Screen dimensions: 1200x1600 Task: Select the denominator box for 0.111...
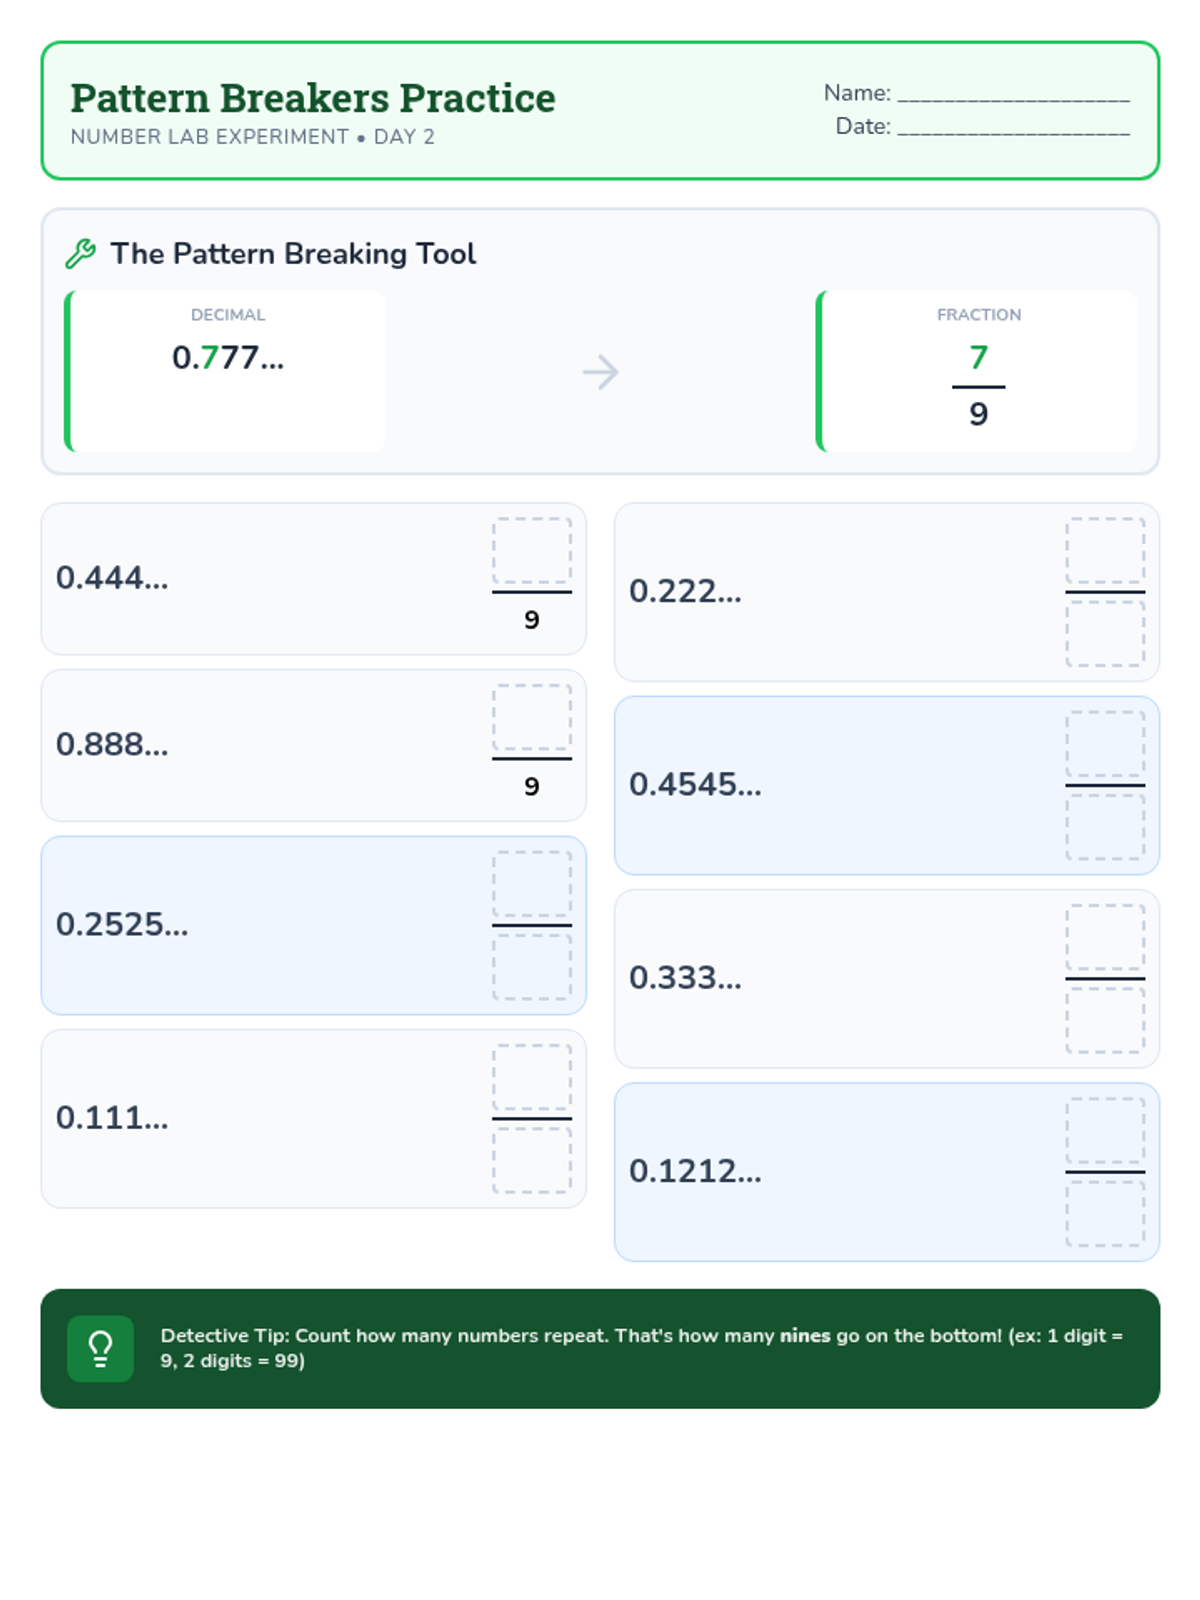[532, 1160]
